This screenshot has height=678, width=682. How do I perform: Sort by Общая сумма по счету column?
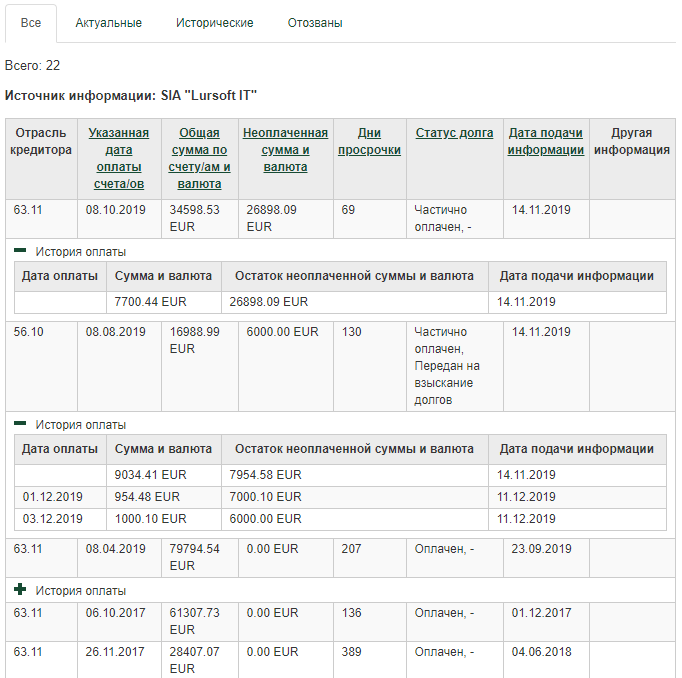pos(199,158)
